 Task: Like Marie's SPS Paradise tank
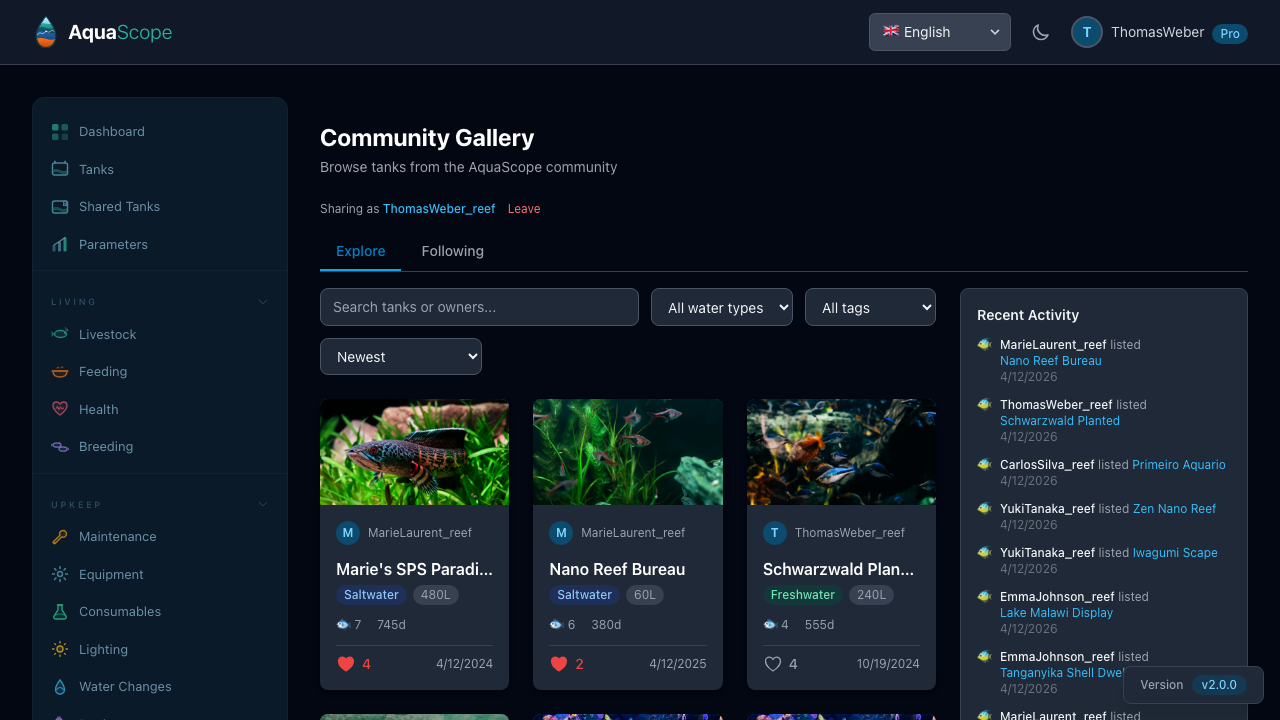[346, 663]
